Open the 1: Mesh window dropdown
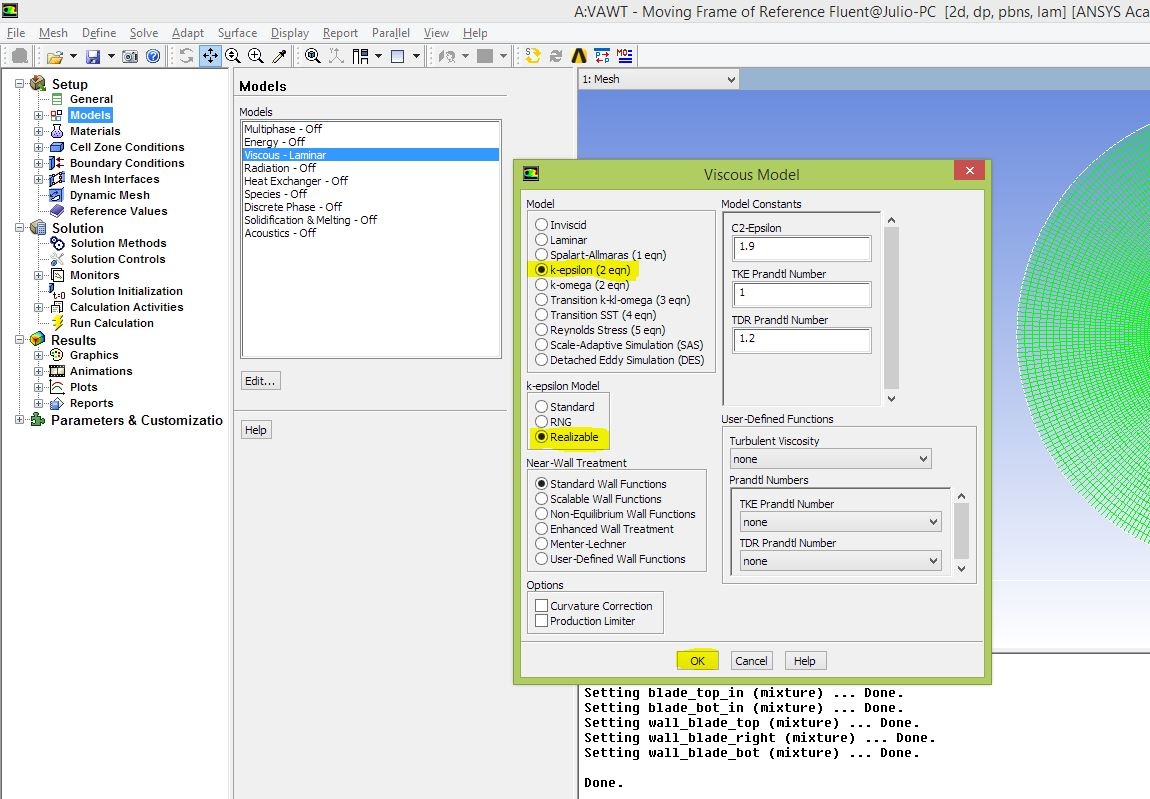The height and width of the screenshot is (799, 1150). click(x=659, y=79)
